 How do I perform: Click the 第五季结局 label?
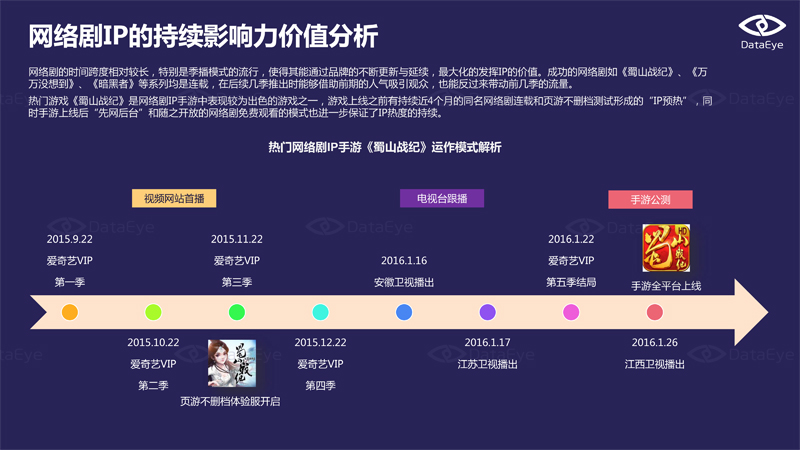[571, 282]
